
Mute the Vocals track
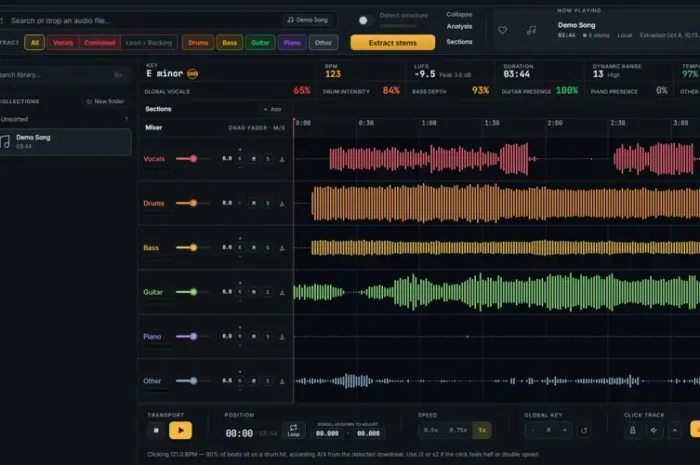tap(254, 159)
